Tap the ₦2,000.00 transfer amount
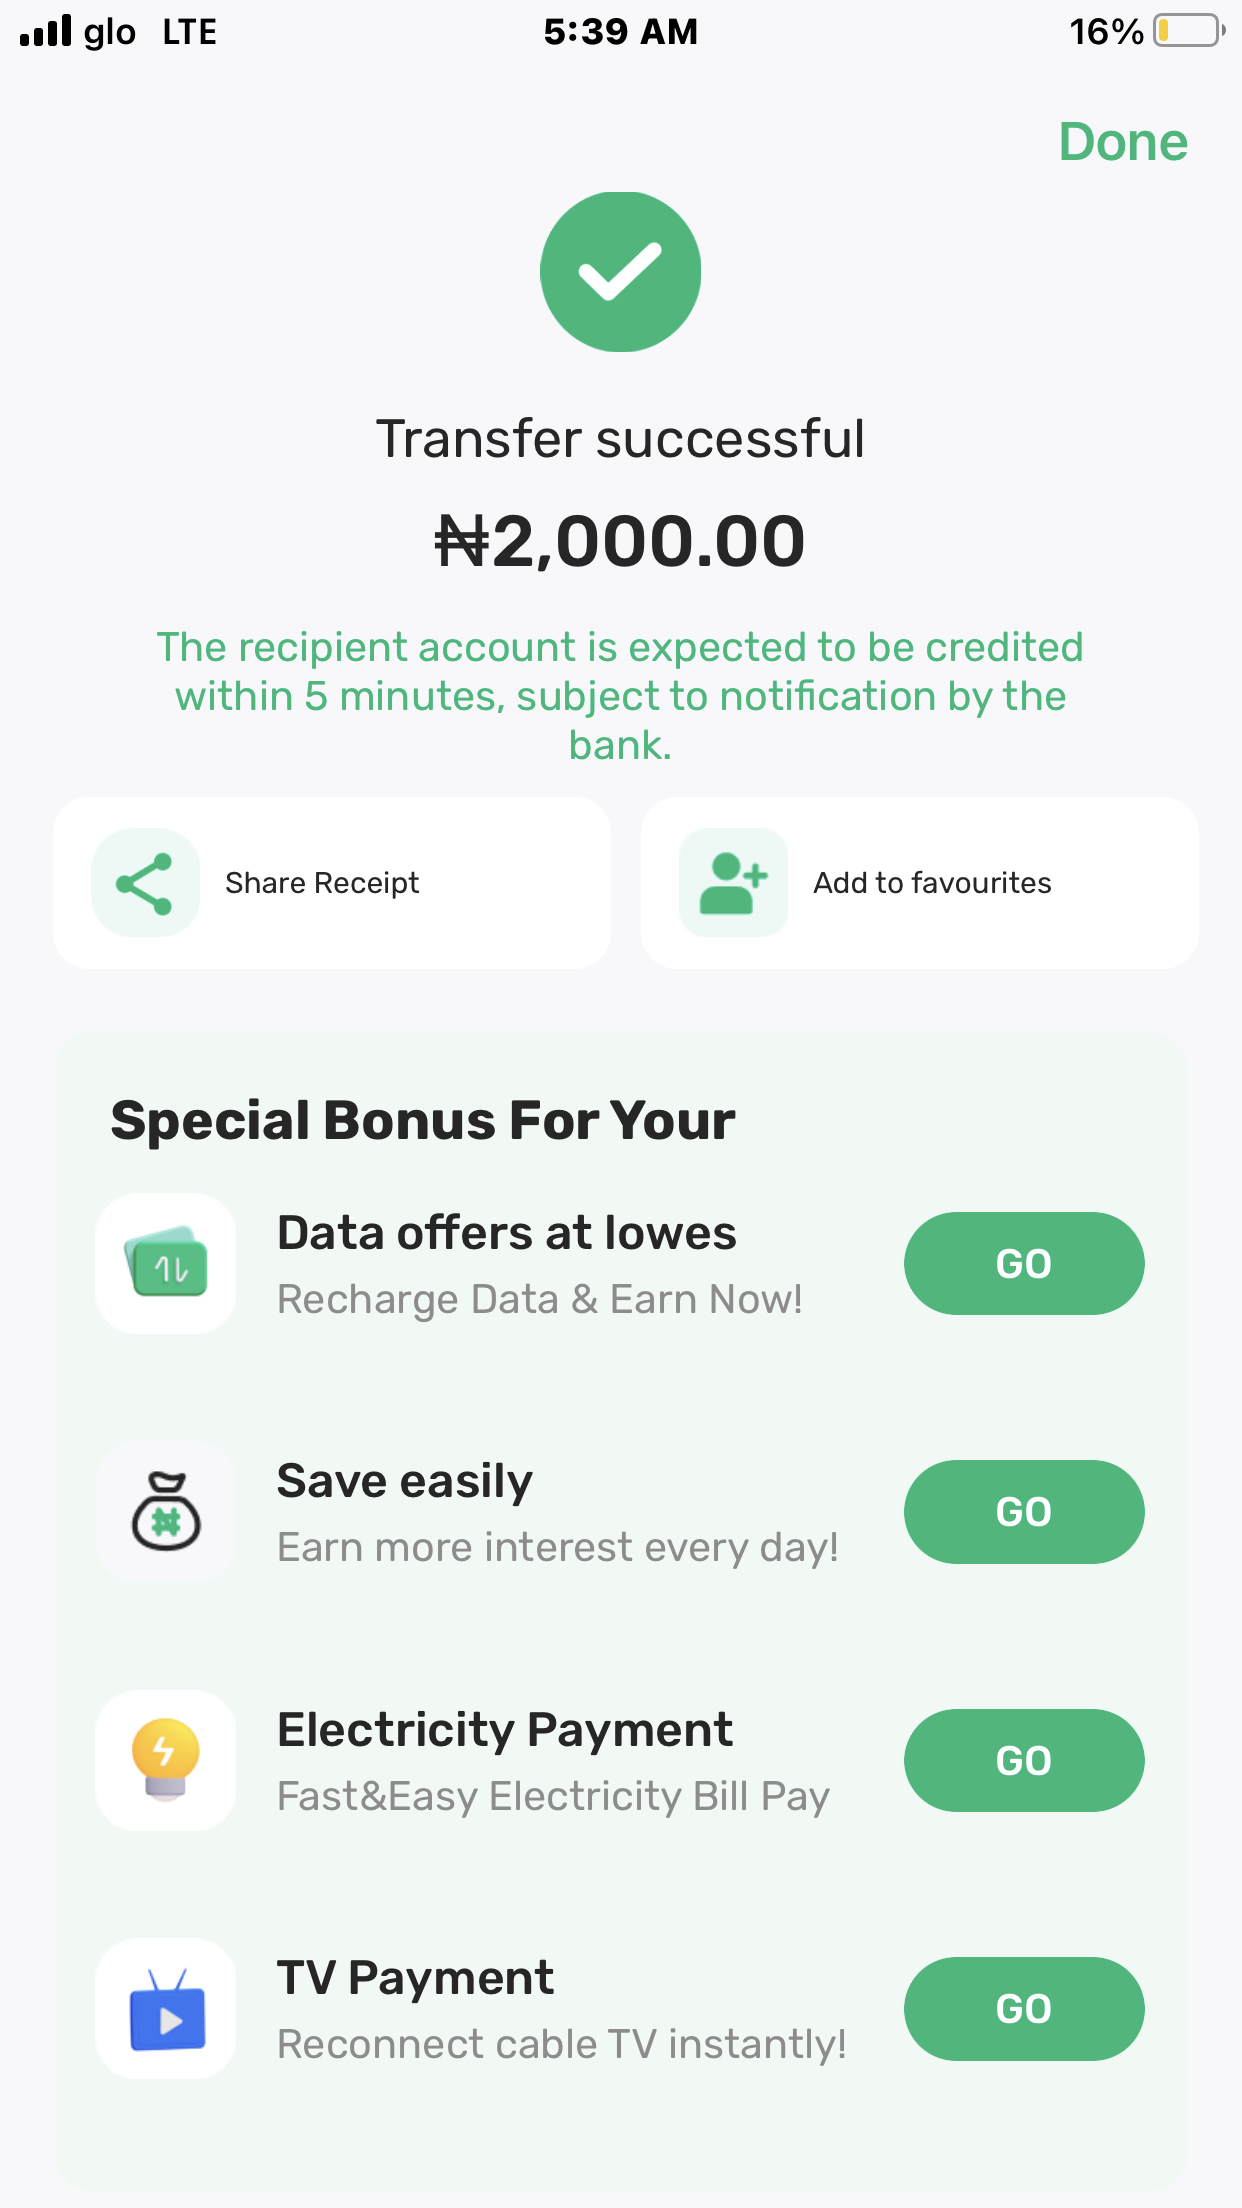Viewport: 1242px width, 2208px height. click(620, 541)
